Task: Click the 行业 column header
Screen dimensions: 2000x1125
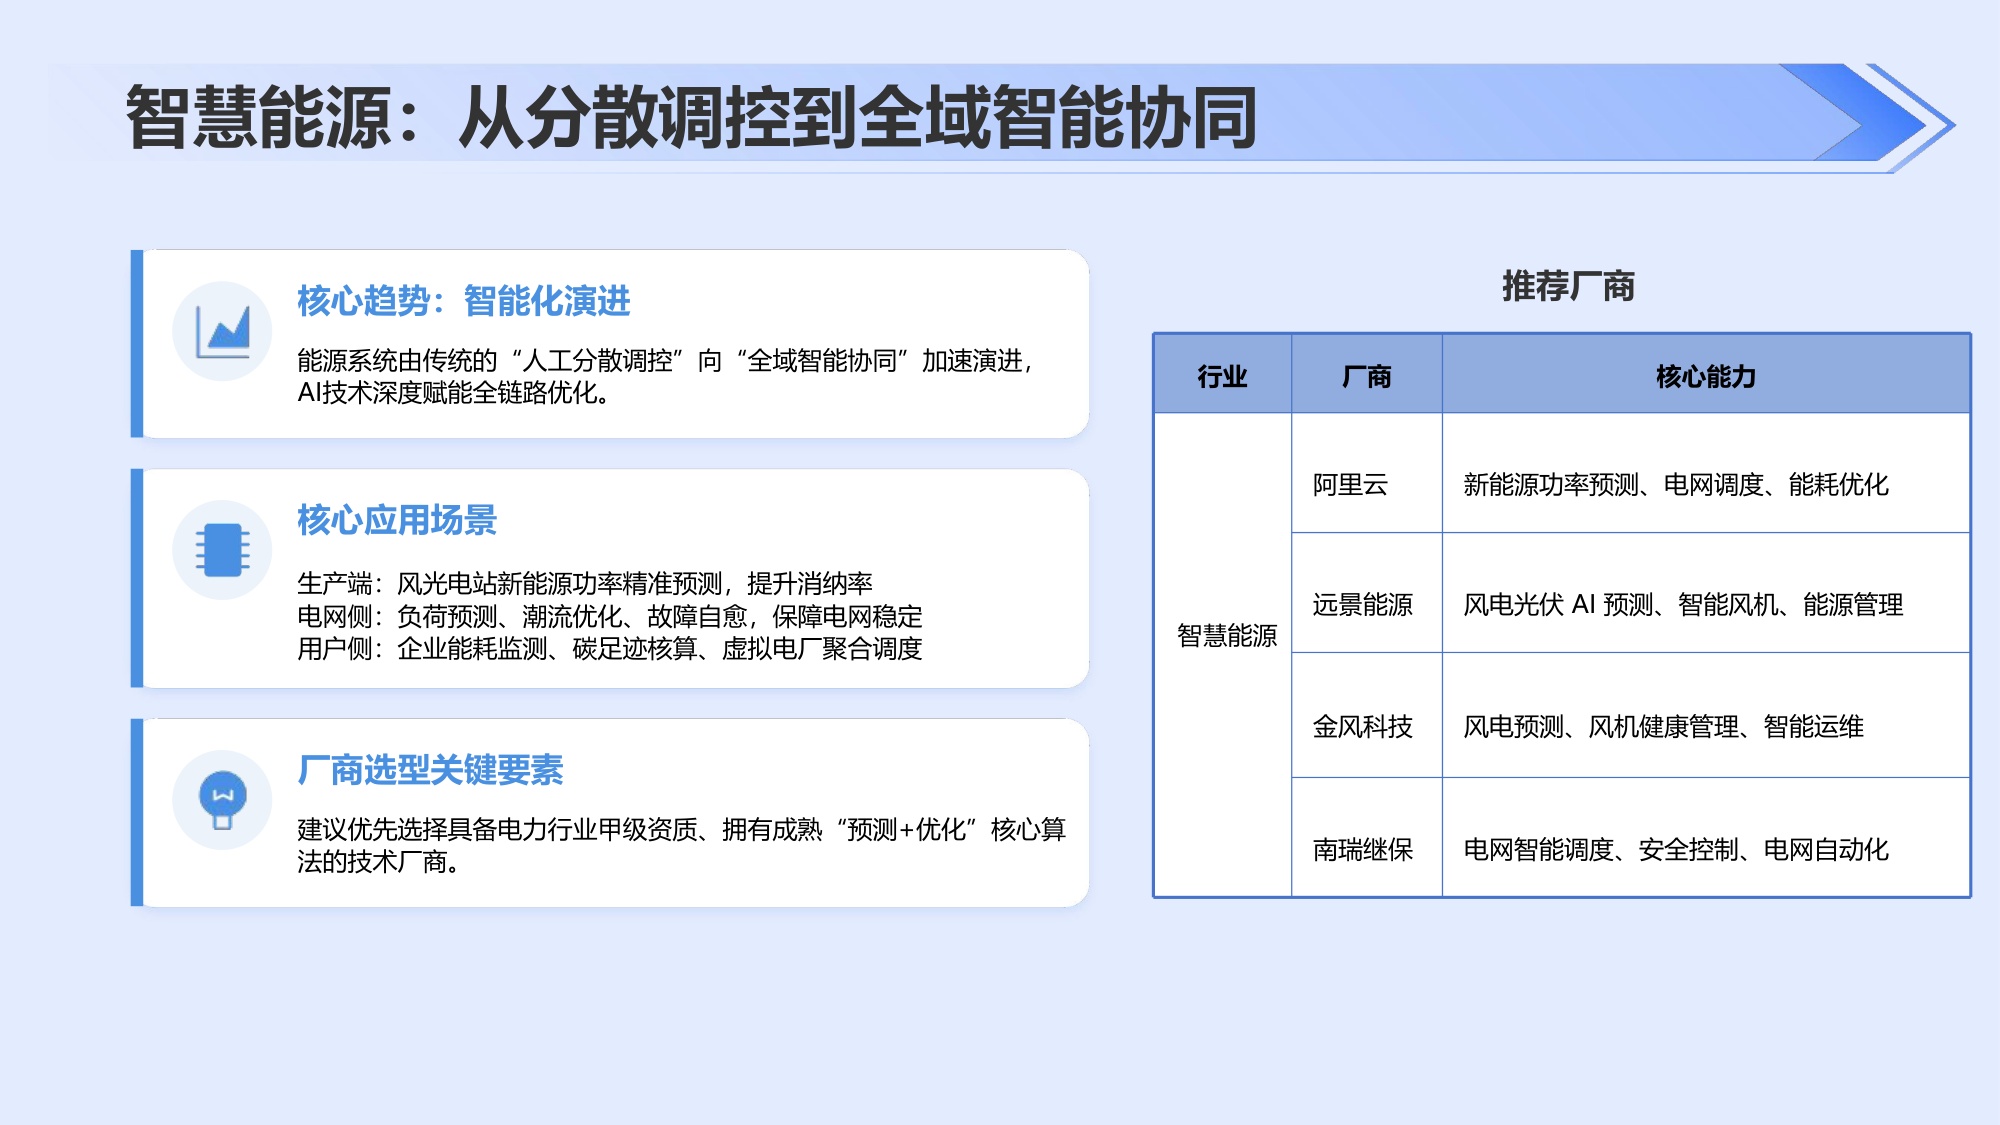Action: pyautogui.click(x=1222, y=374)
